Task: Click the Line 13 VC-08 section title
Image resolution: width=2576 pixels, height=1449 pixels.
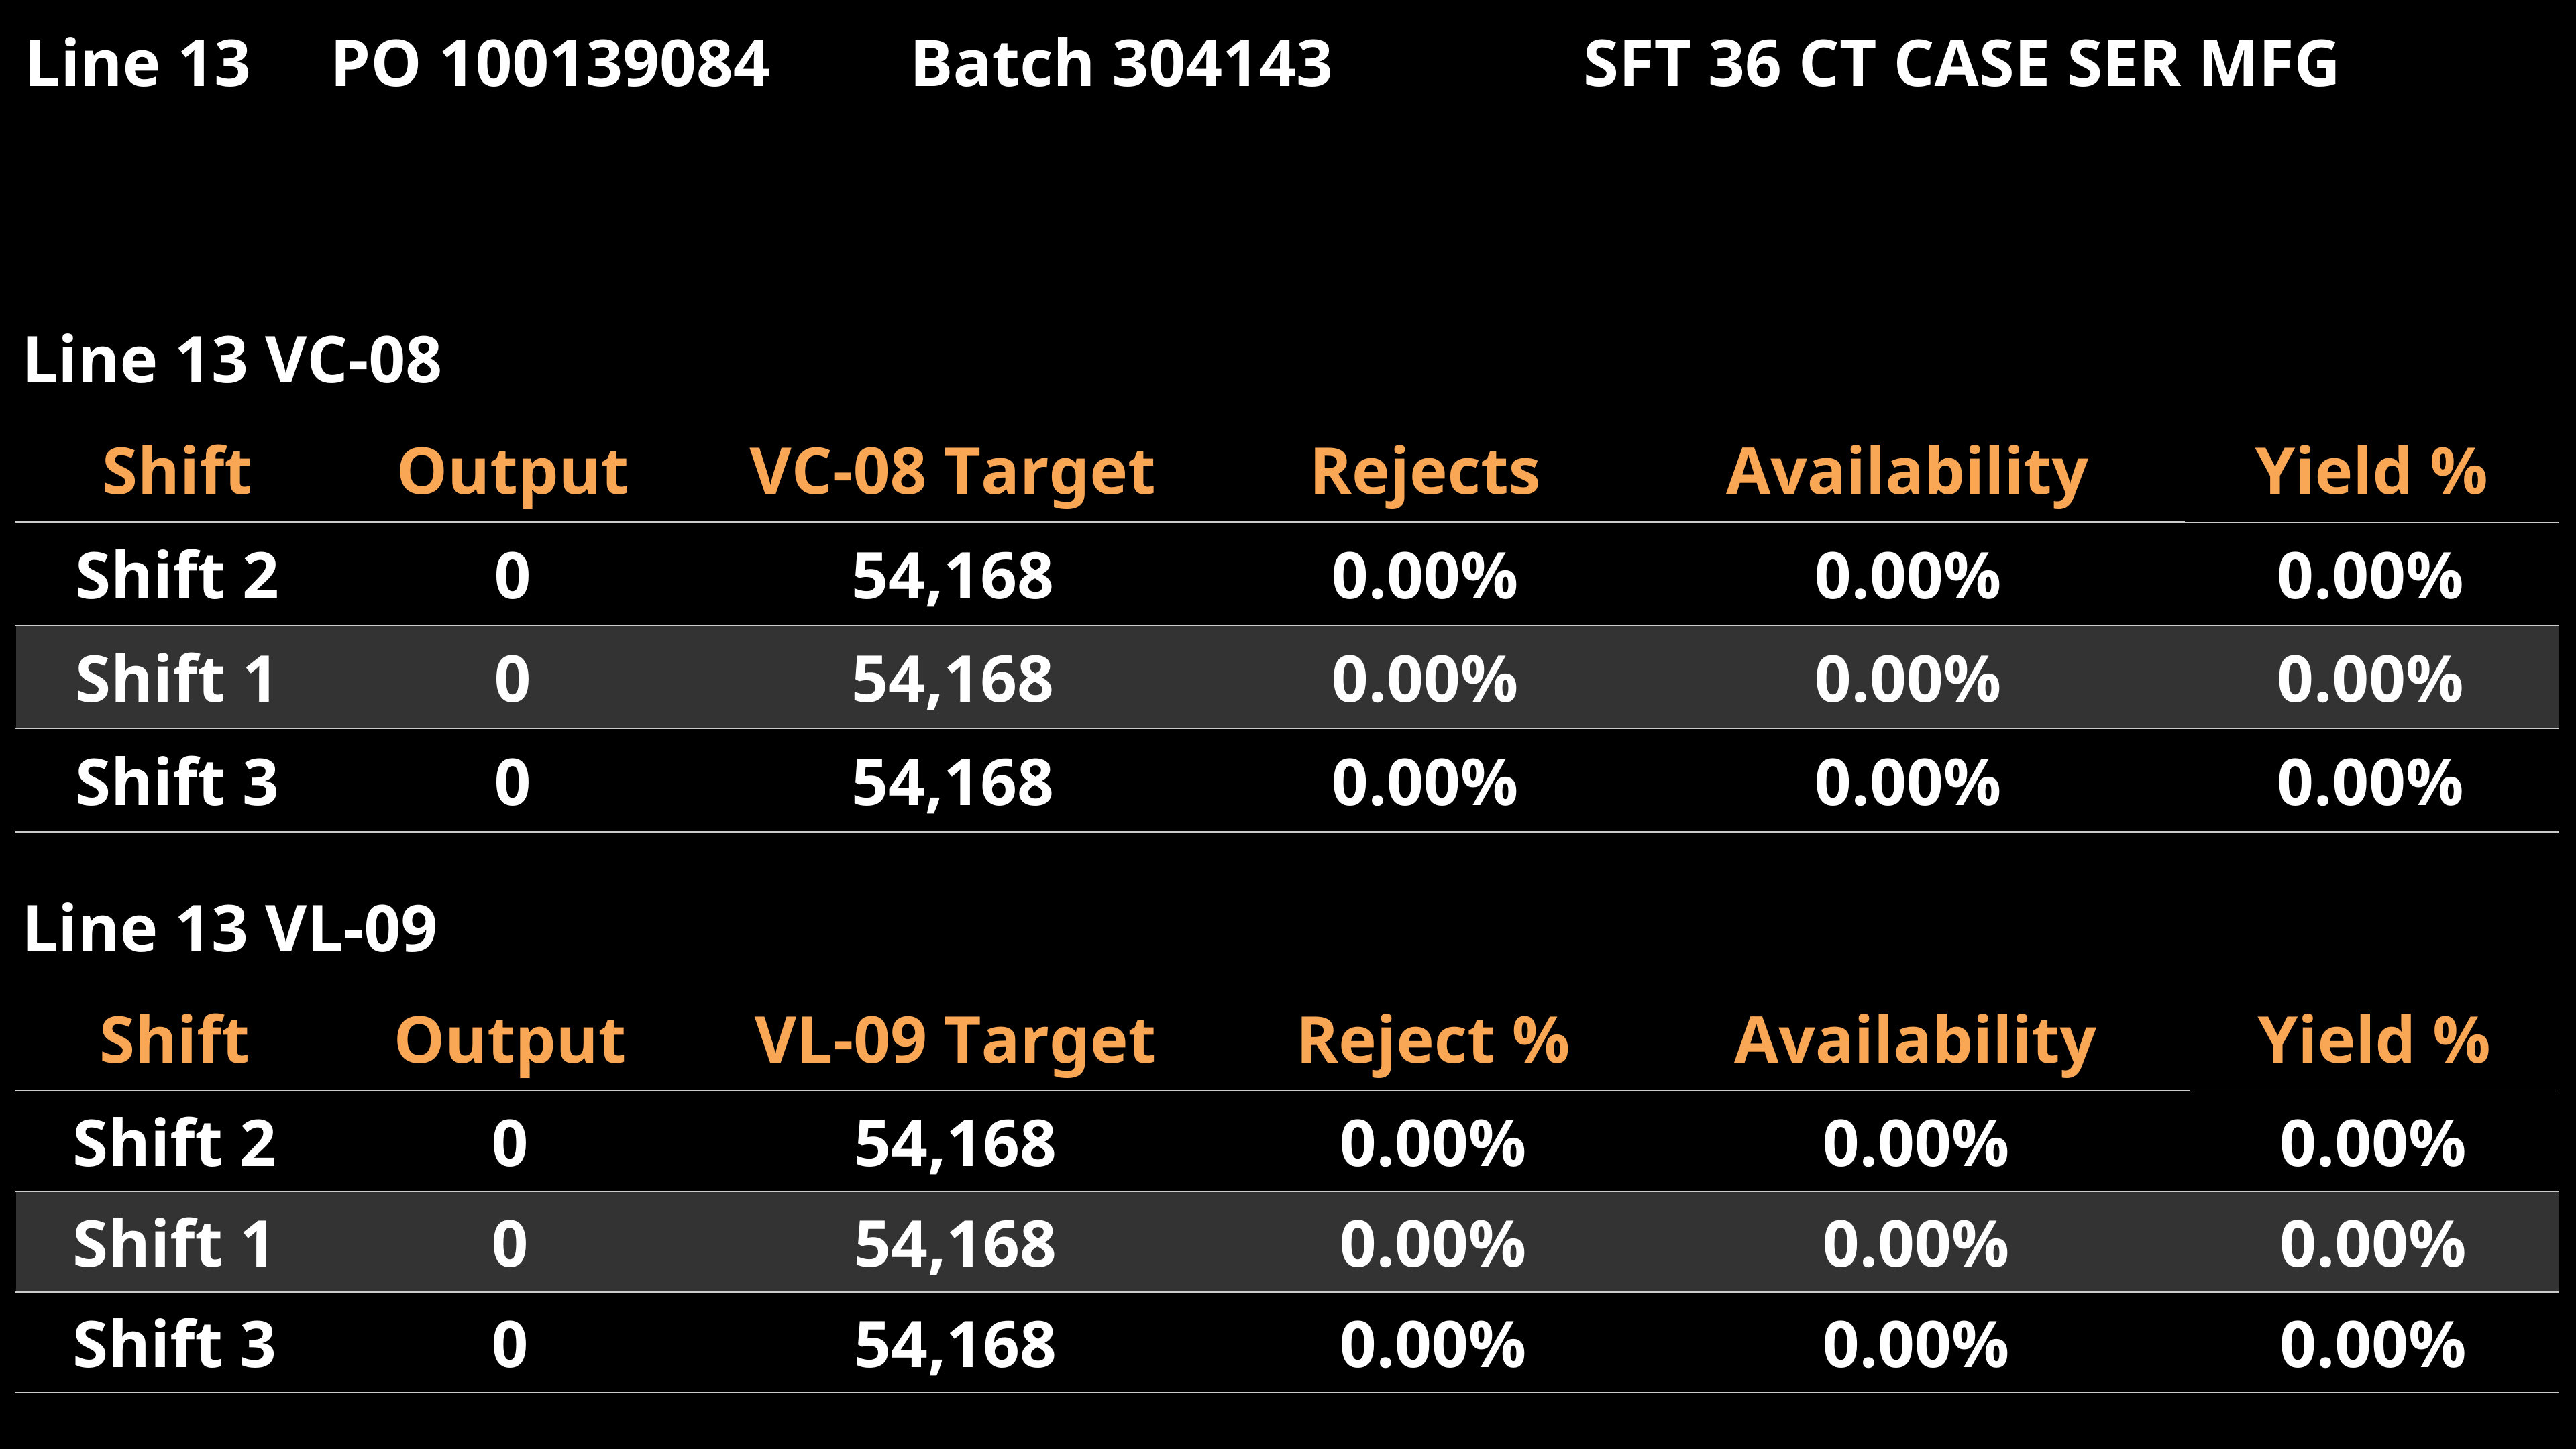Action: pyautogui.click(x=232, y=360)
